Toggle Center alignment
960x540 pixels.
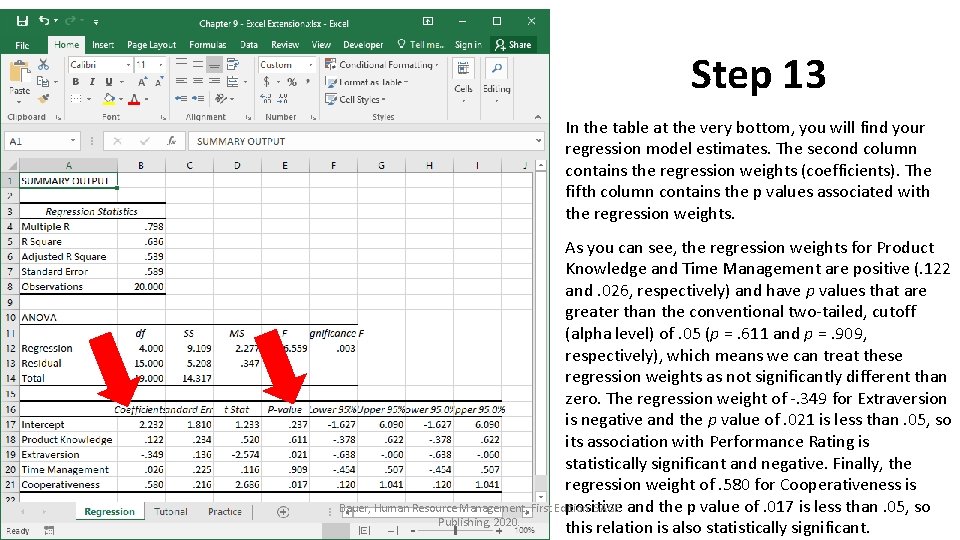[198, 81]
